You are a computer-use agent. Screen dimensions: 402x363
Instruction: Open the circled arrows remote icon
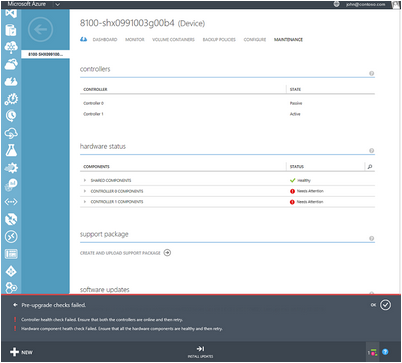pyautogui.click(x=11, y=237)
